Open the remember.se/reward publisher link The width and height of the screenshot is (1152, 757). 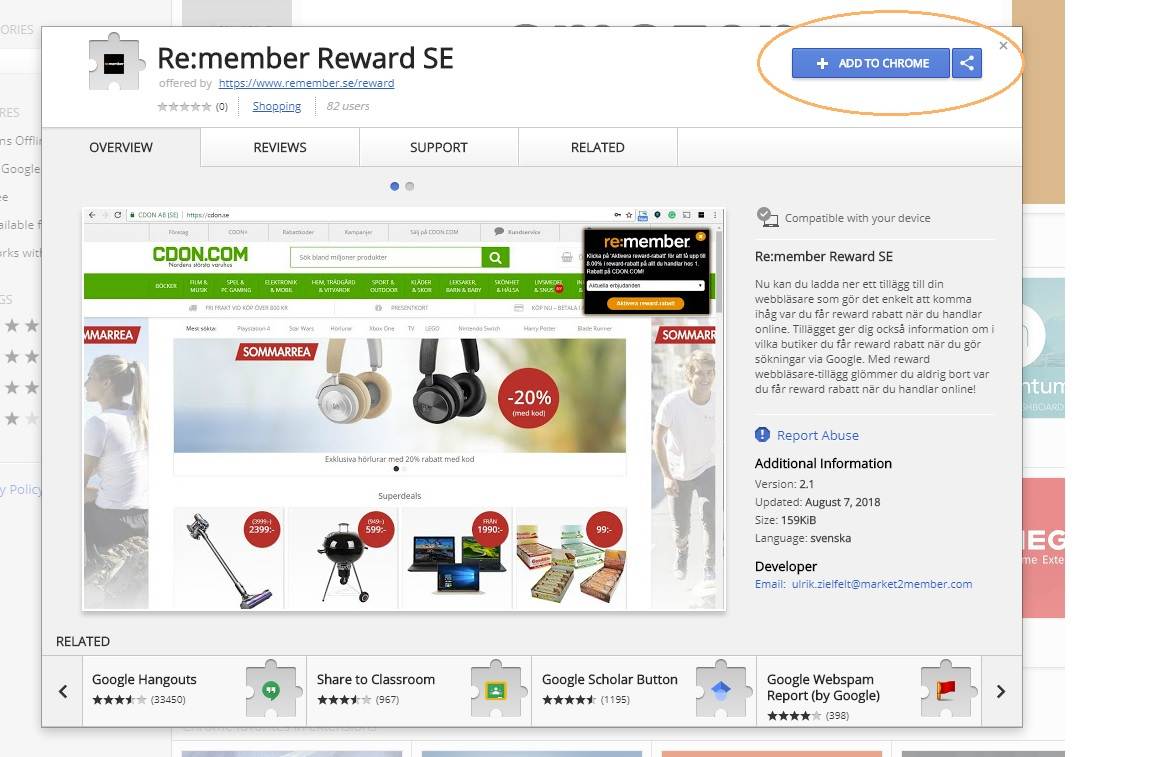pos(306,83)
